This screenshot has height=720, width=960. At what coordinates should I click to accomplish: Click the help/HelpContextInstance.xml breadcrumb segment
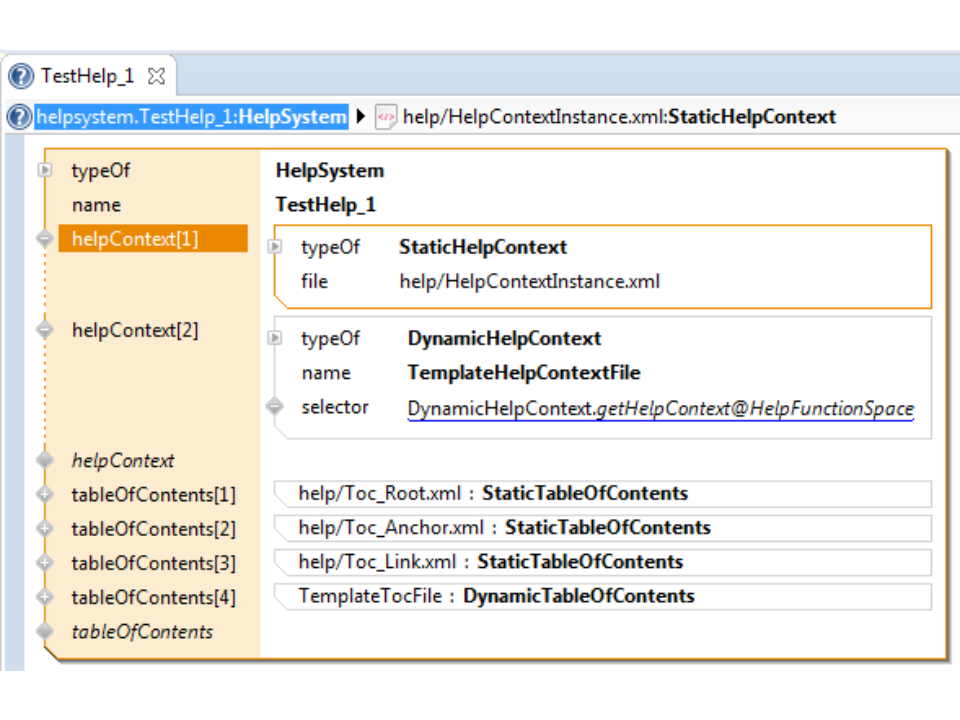(619, 117)
